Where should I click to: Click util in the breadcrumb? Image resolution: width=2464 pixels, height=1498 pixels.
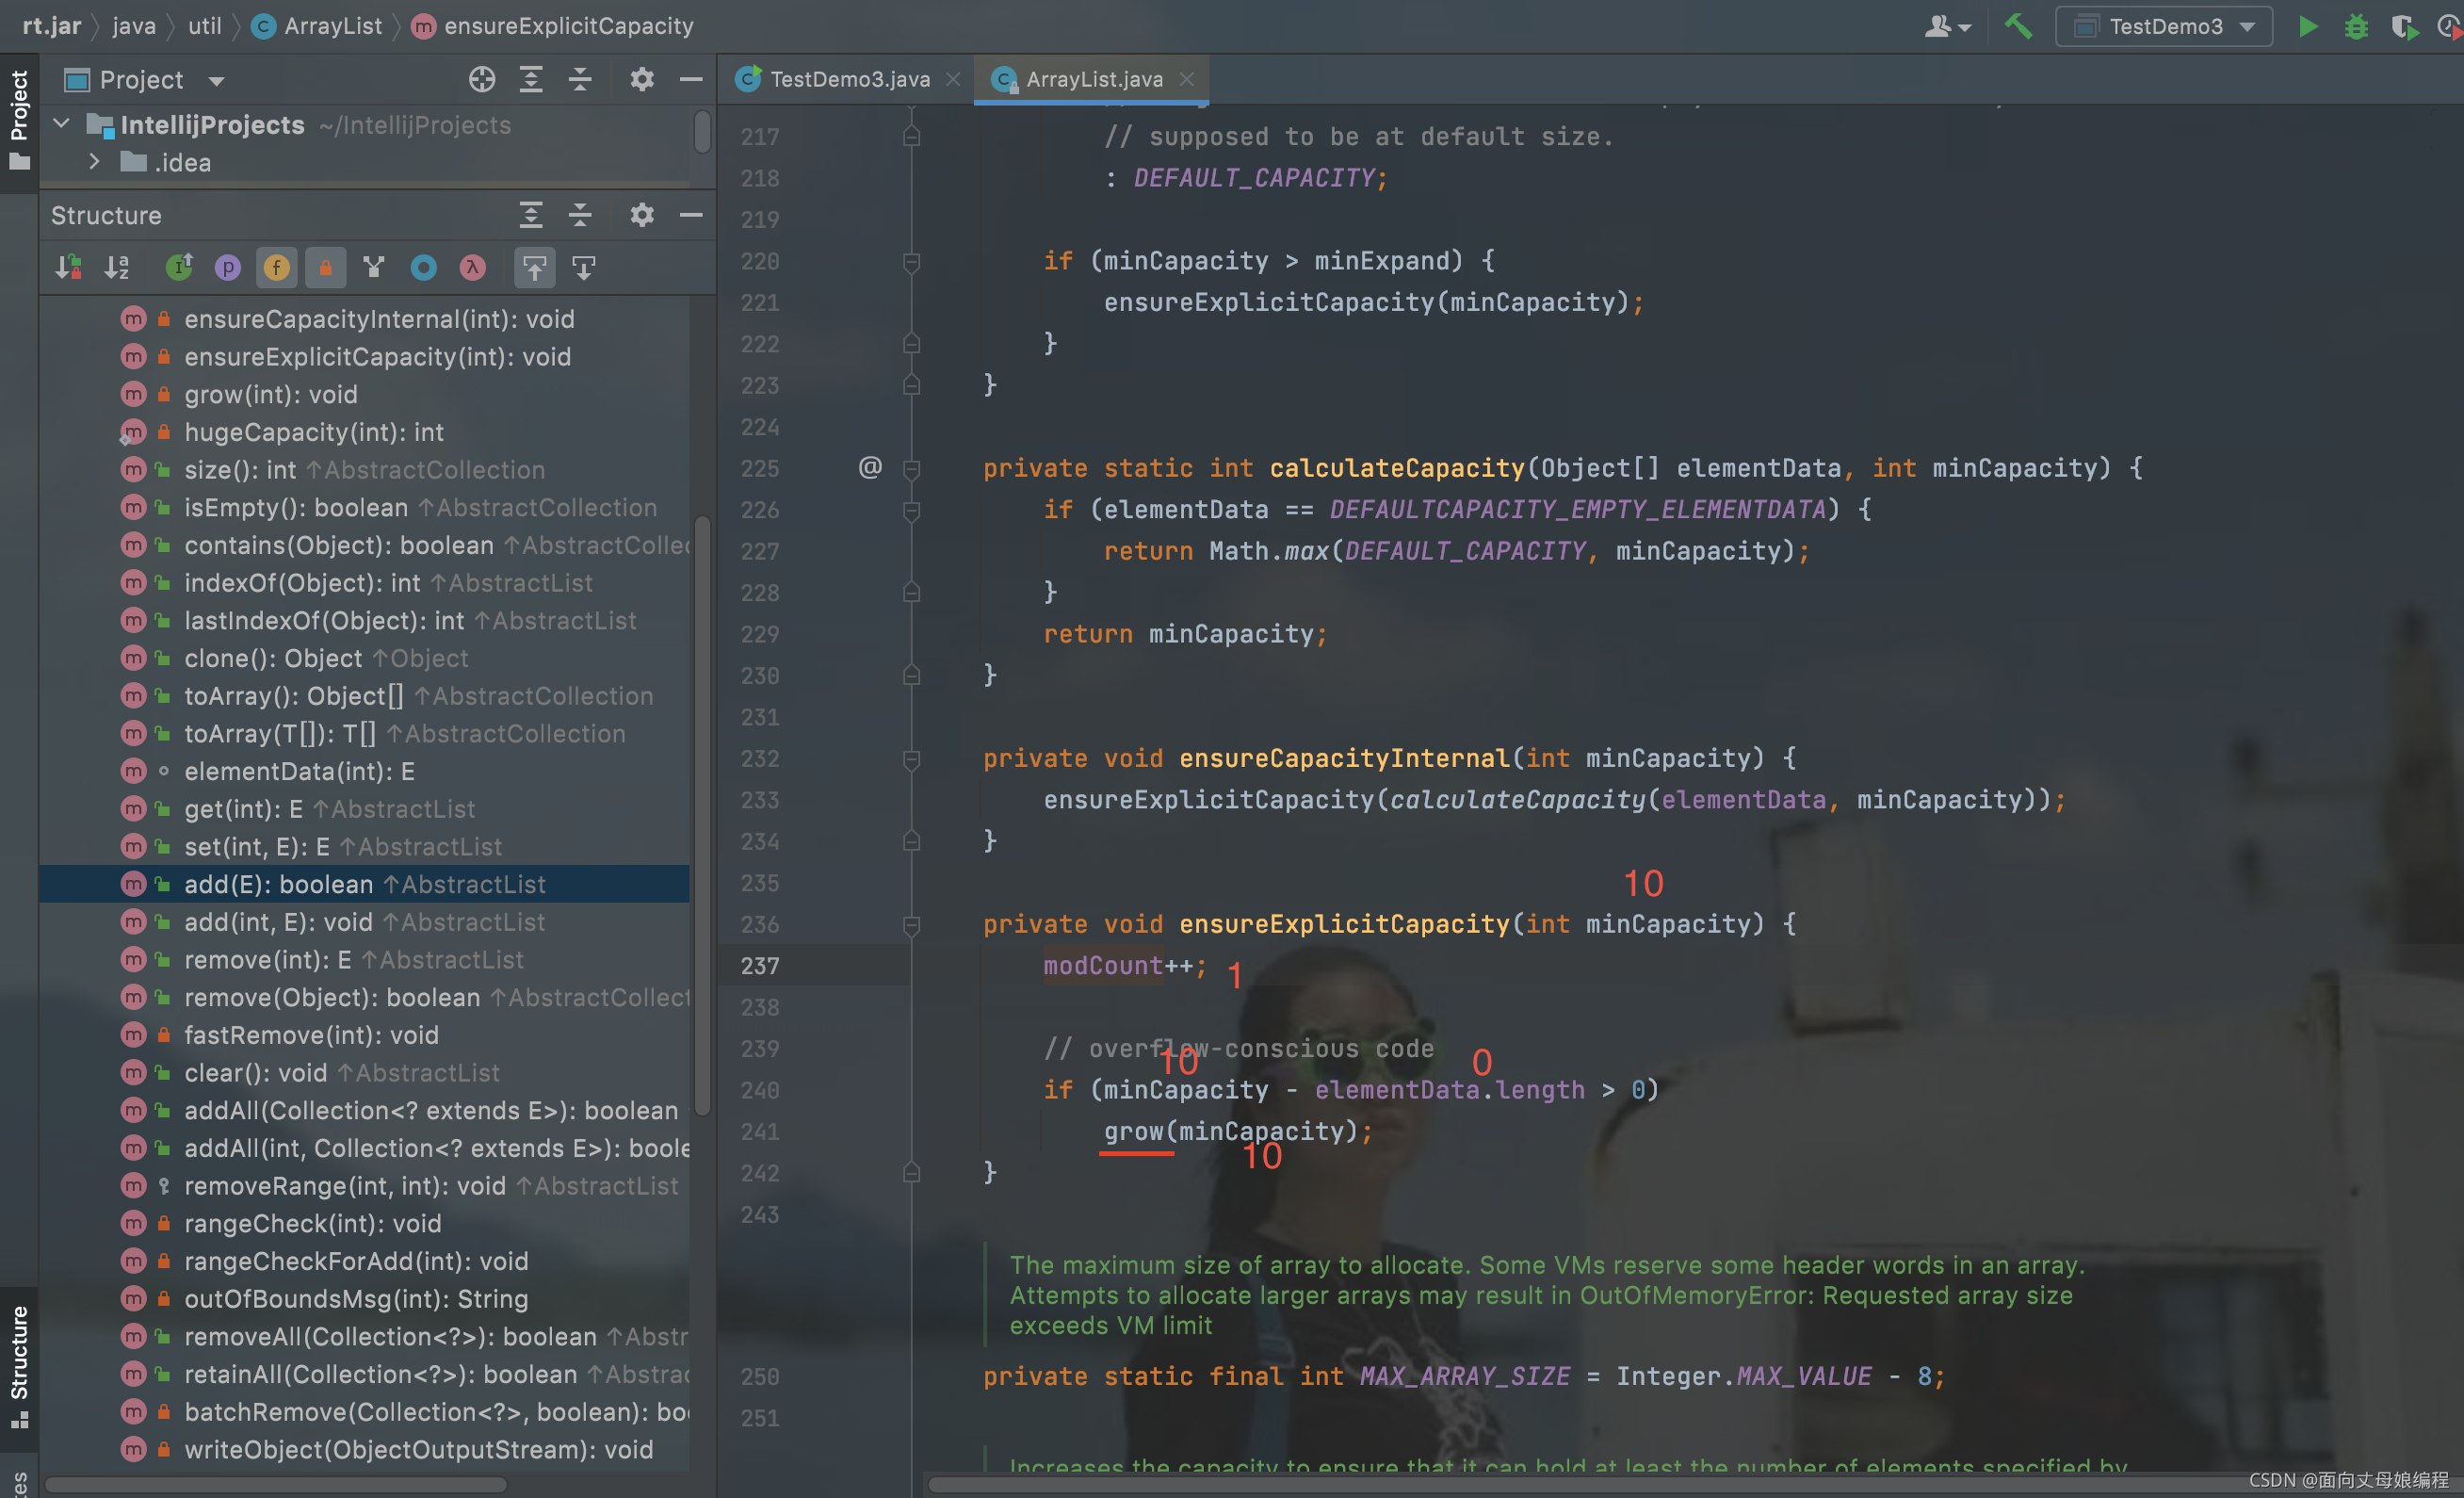tap(205, 26)
